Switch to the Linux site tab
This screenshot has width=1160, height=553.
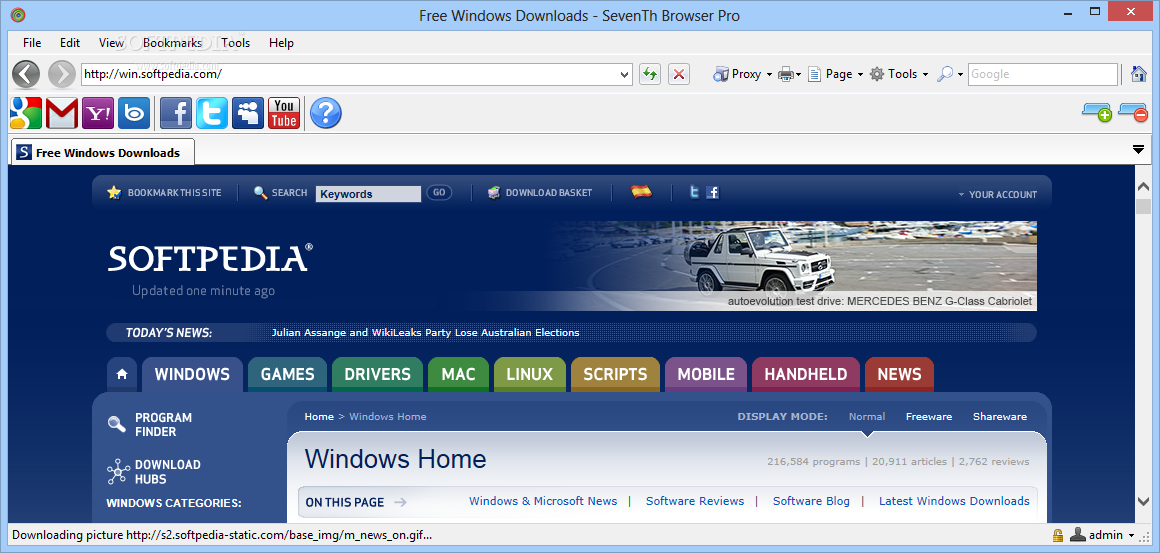[x=530, y=374]
